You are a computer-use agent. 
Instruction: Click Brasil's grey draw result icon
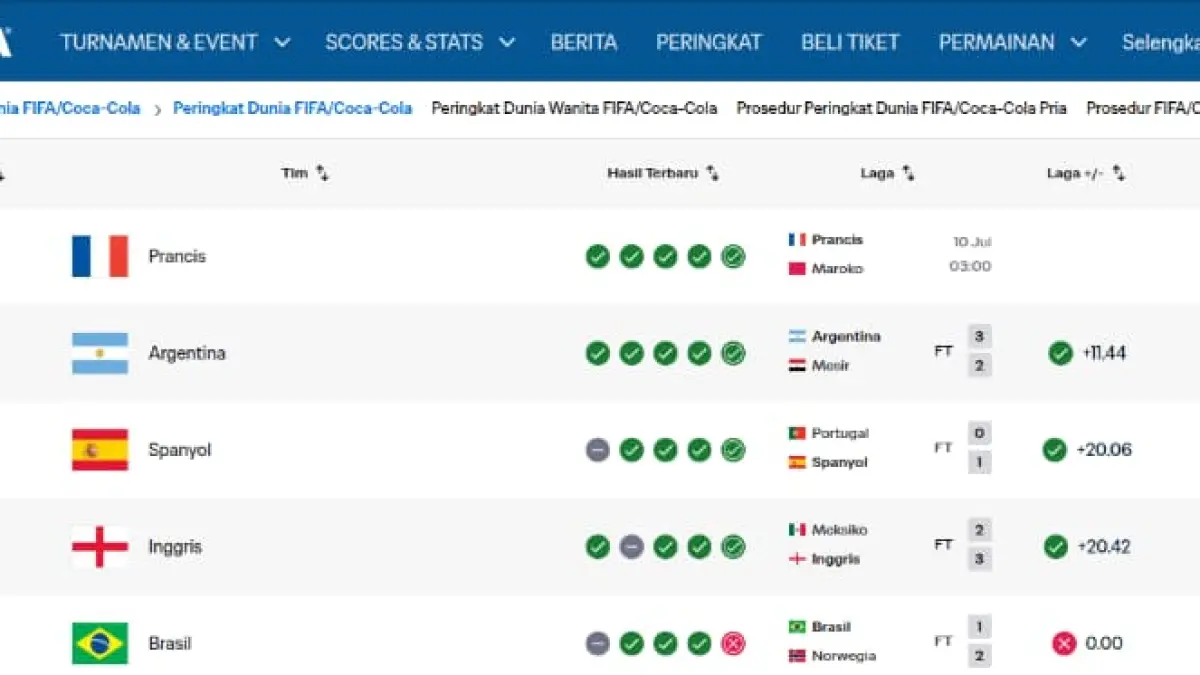[597, 643]
